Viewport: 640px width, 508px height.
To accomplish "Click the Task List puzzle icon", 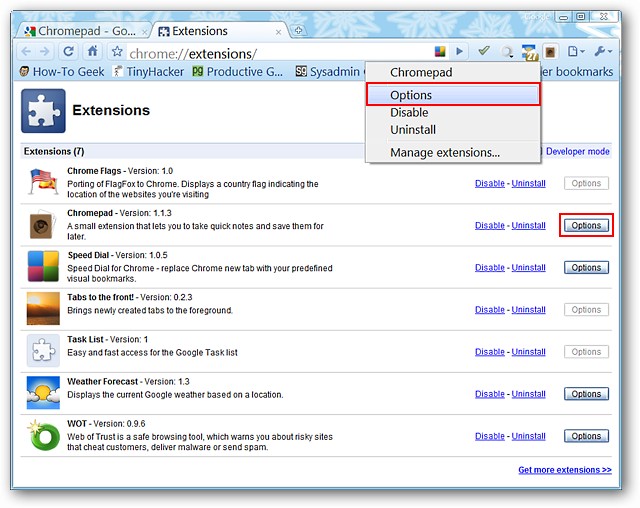I will click(43, 350).
